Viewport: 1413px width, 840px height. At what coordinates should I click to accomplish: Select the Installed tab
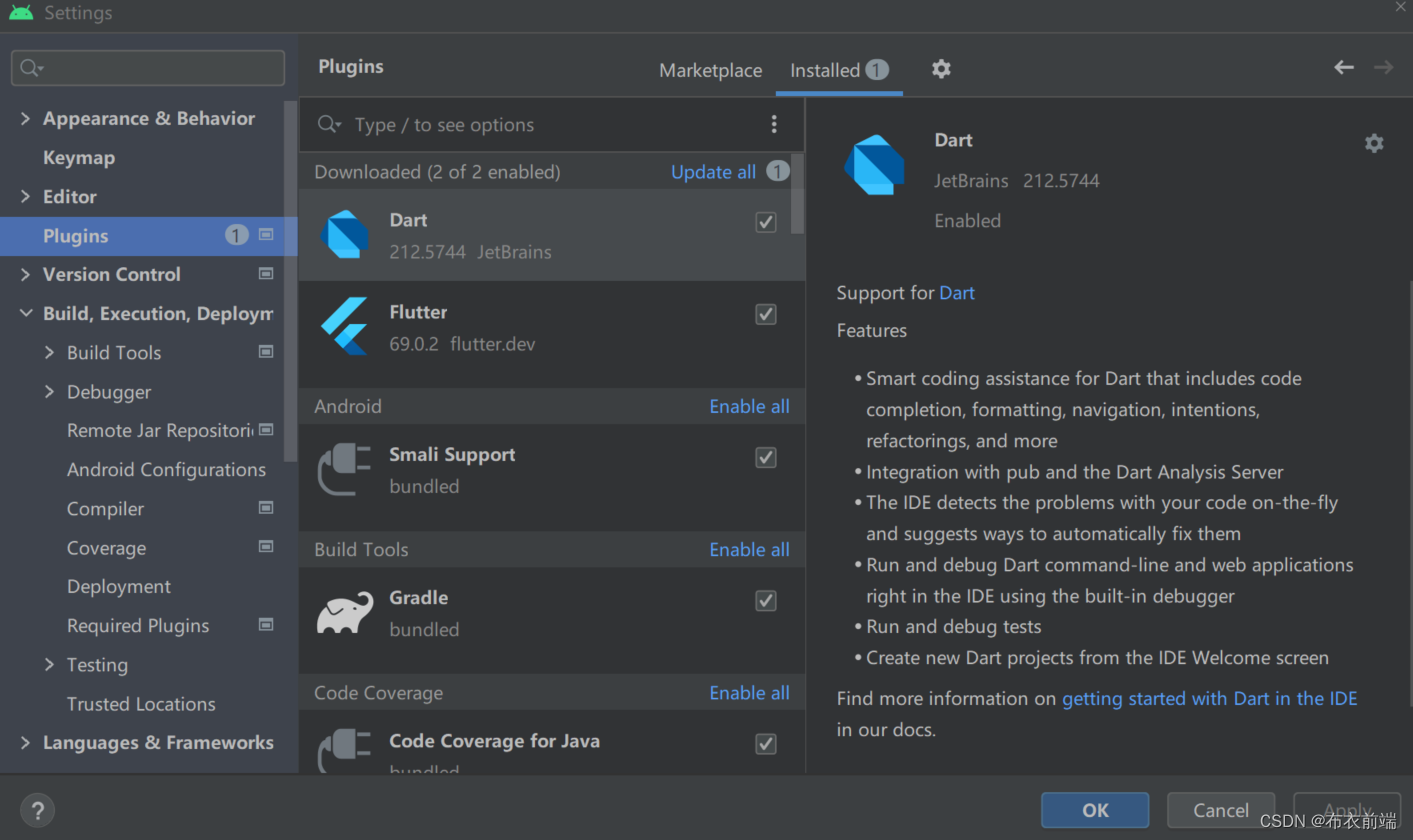(839, 70)
